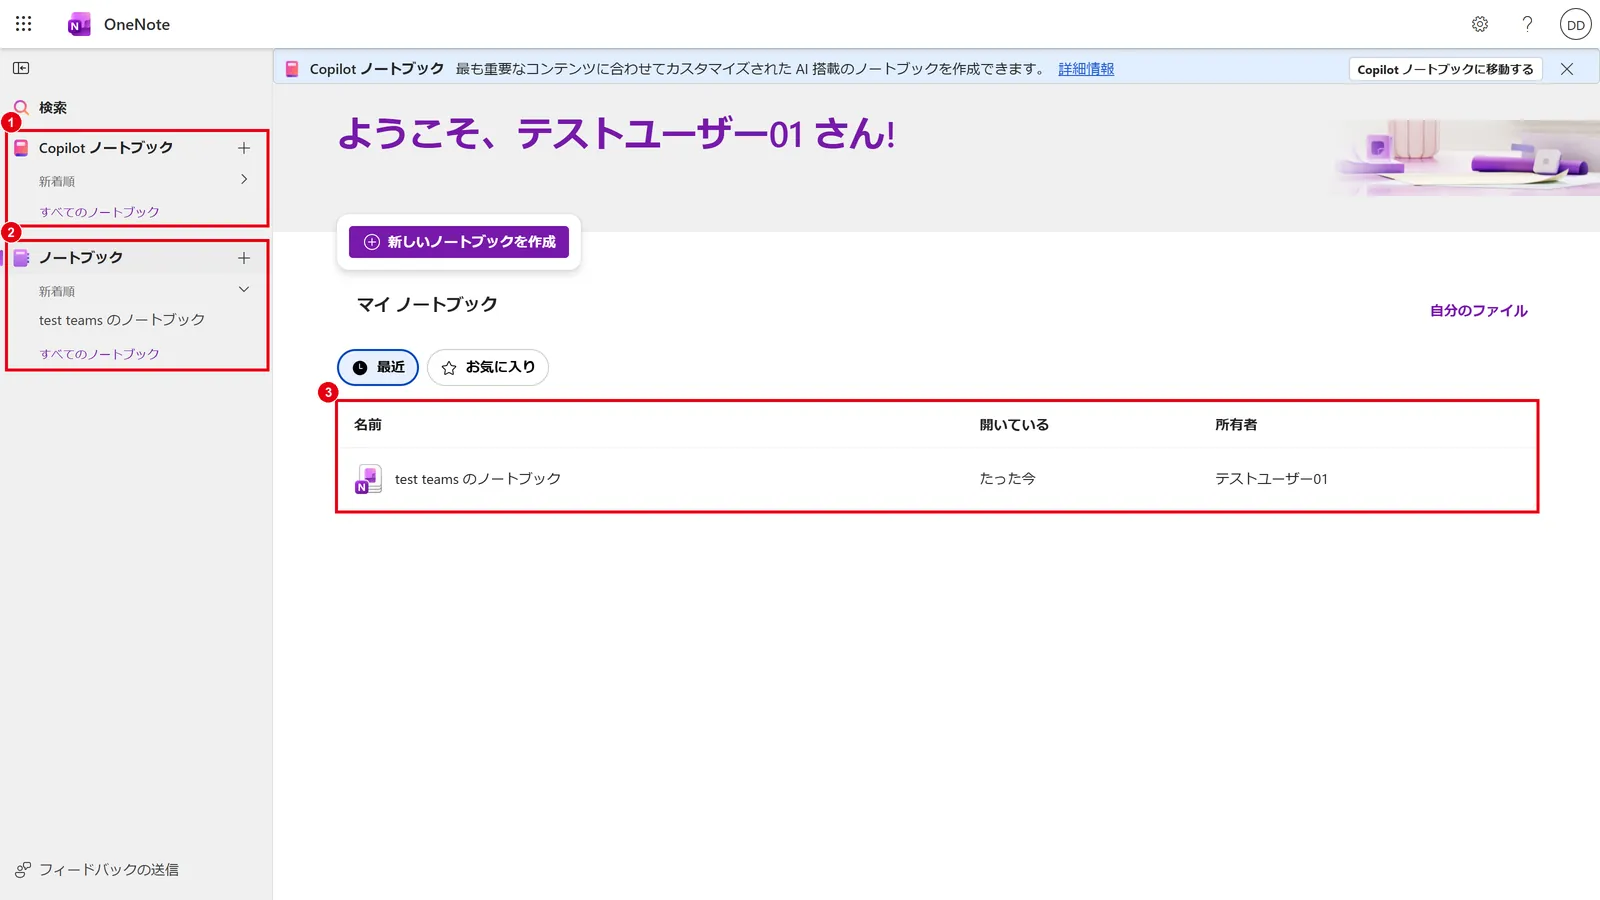The height and width of the screenshot is (900, 1600).
Task: Collapse the navigation pane icon
Action: (21, 68)
